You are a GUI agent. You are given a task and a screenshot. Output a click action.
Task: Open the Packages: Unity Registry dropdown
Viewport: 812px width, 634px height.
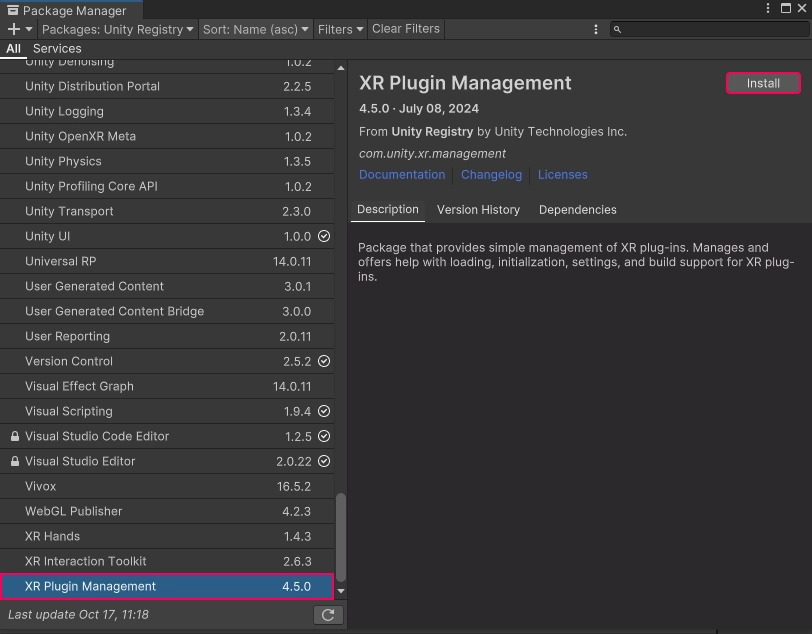(116, 29)
